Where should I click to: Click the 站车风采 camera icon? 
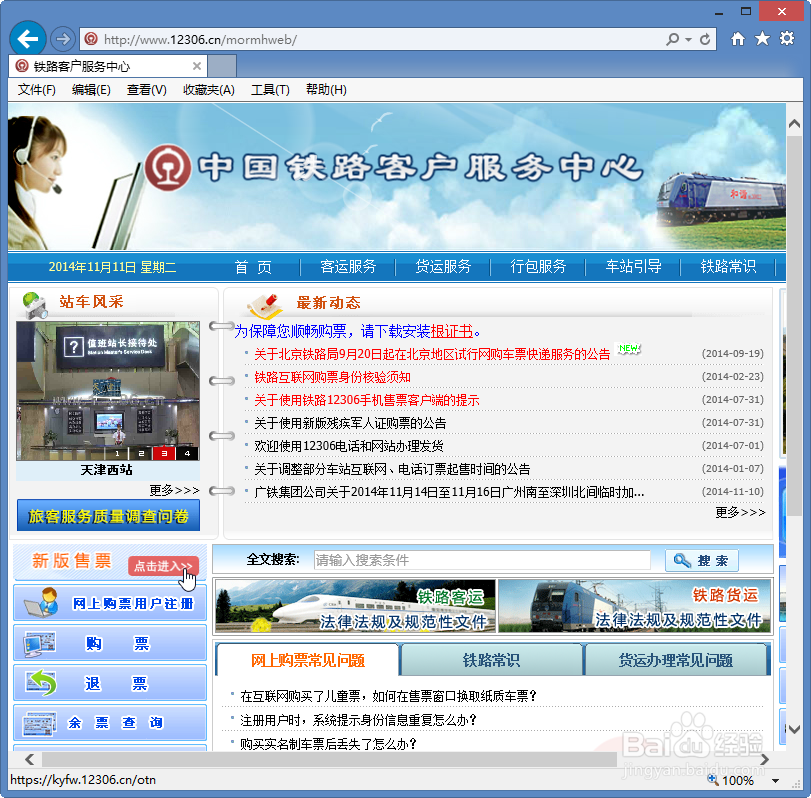point(35,305)
